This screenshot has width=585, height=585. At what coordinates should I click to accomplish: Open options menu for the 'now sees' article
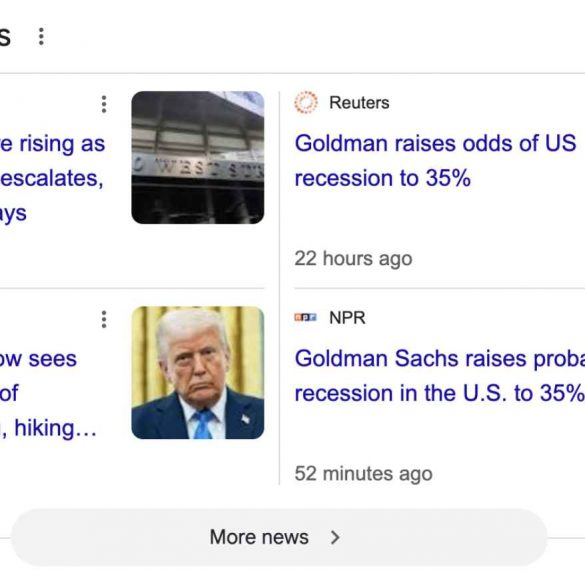click(x=104, y=319)
